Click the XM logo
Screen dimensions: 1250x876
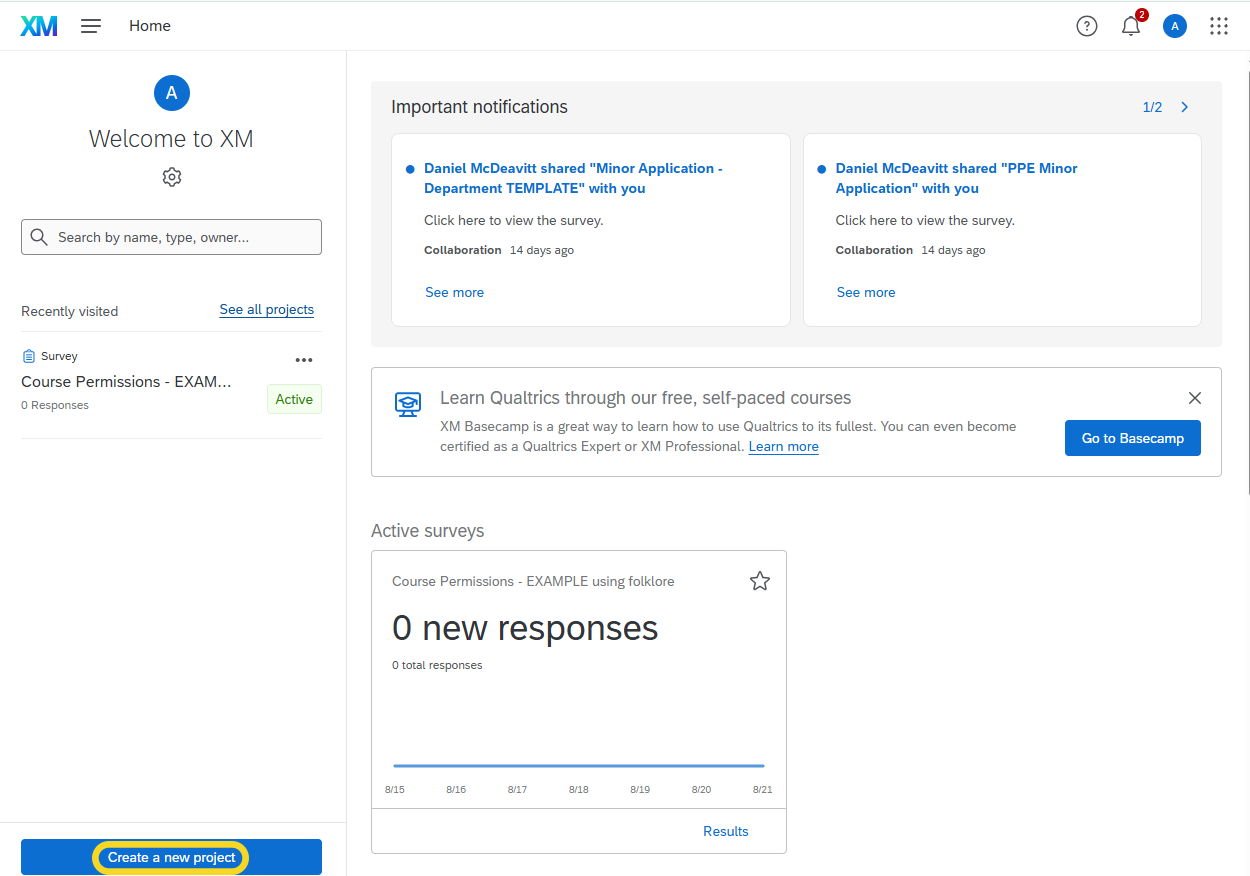39,26
